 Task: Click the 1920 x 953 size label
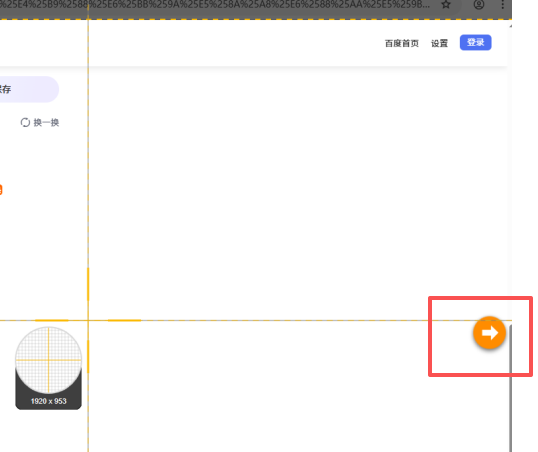(x=48, y=401)
